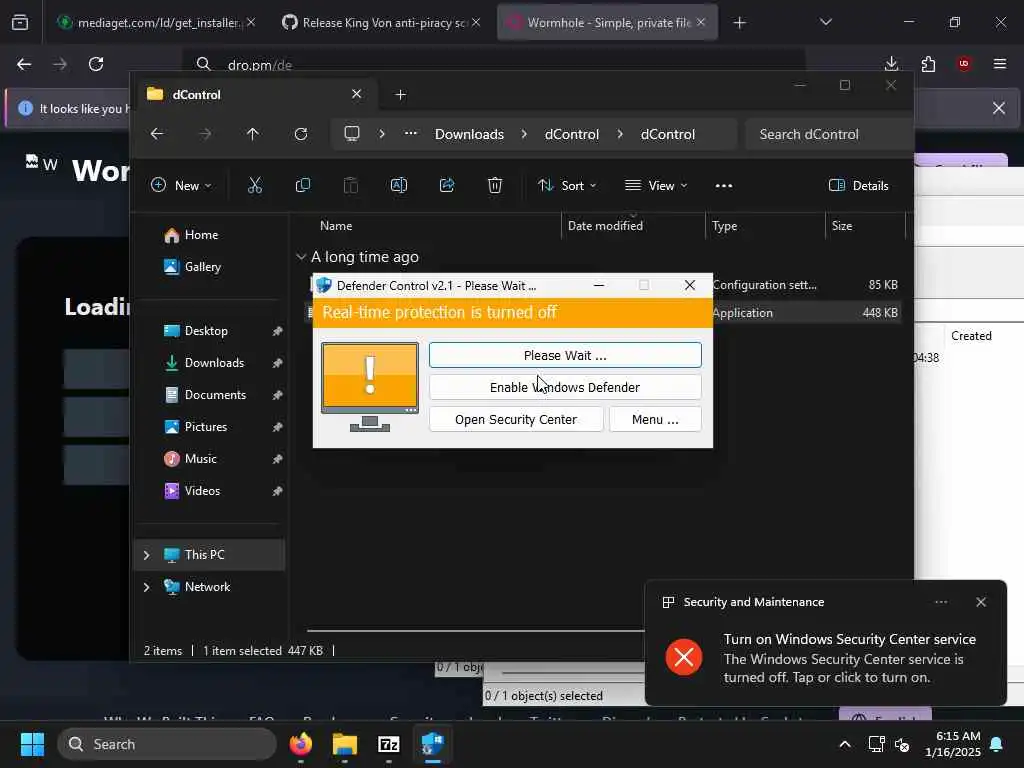Show hidden system tray icons

coord(844,744)
